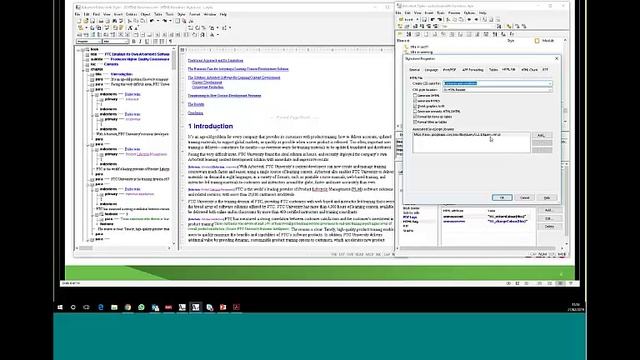Follow the The Results link in document
The width and height of the screenshot is (640, 360).
coord(196,104)
